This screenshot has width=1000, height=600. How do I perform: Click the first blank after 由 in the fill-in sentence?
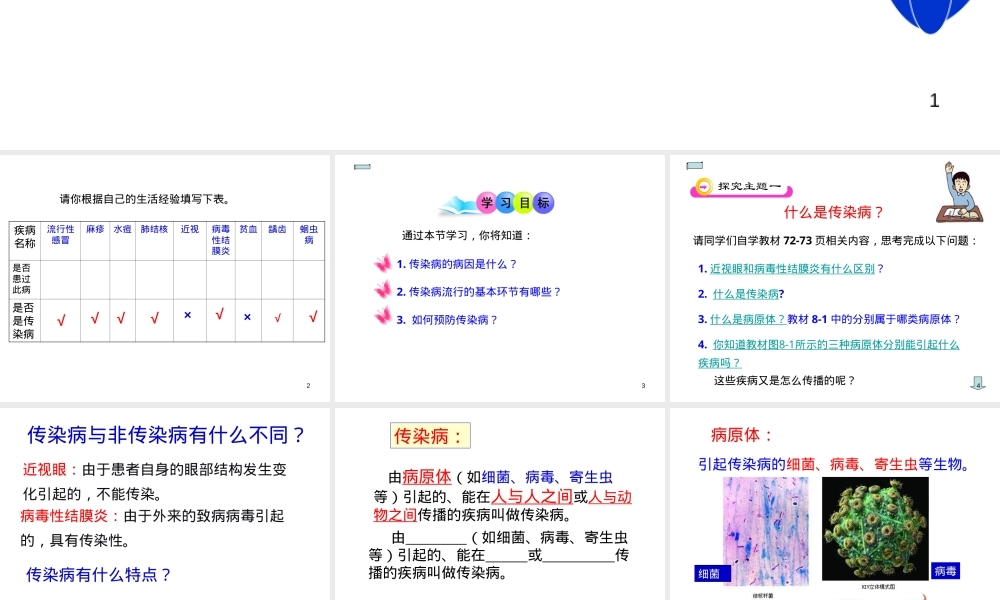click(x=436, y=539)
